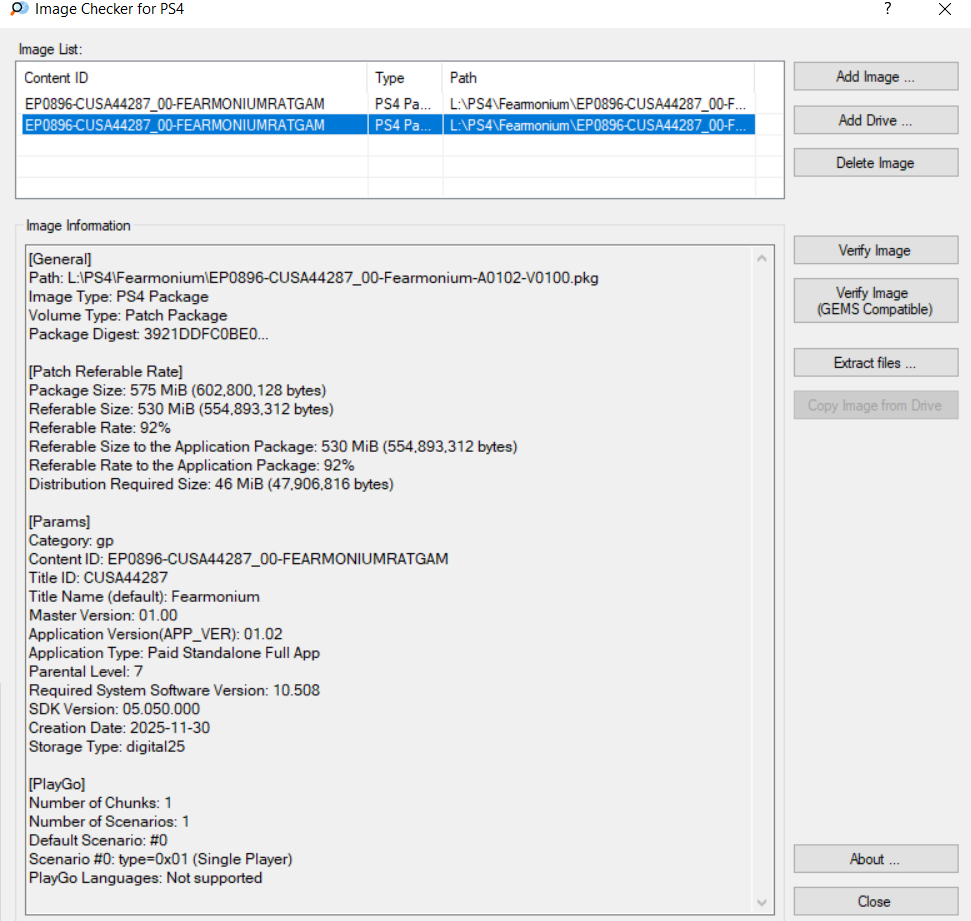Click the path cell of the first image row
Viewport: 971px width, 921px height.
point(598,103)
